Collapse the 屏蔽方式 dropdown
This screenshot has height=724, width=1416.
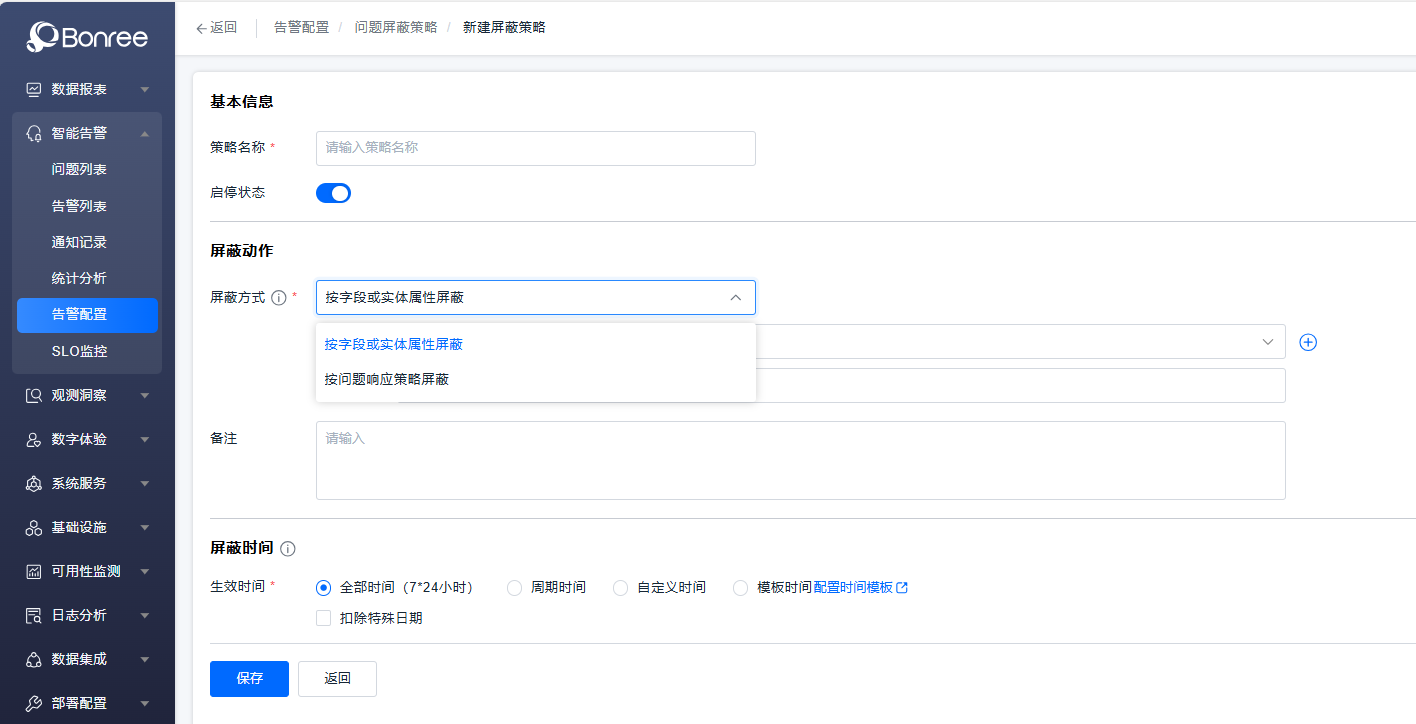coord(733,297)
